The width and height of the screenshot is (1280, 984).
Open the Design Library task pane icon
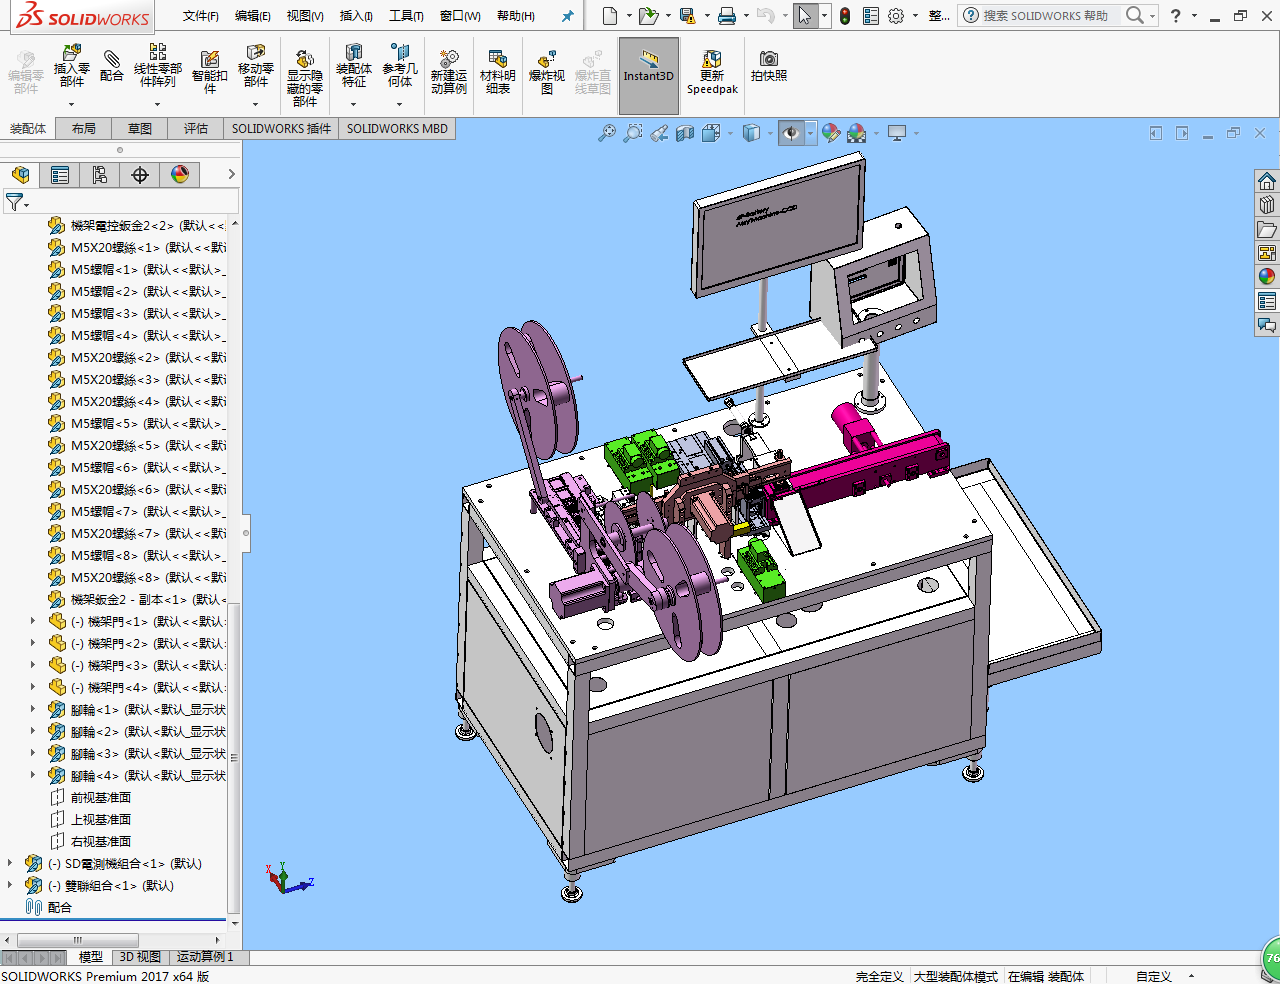pos(1267,205)
